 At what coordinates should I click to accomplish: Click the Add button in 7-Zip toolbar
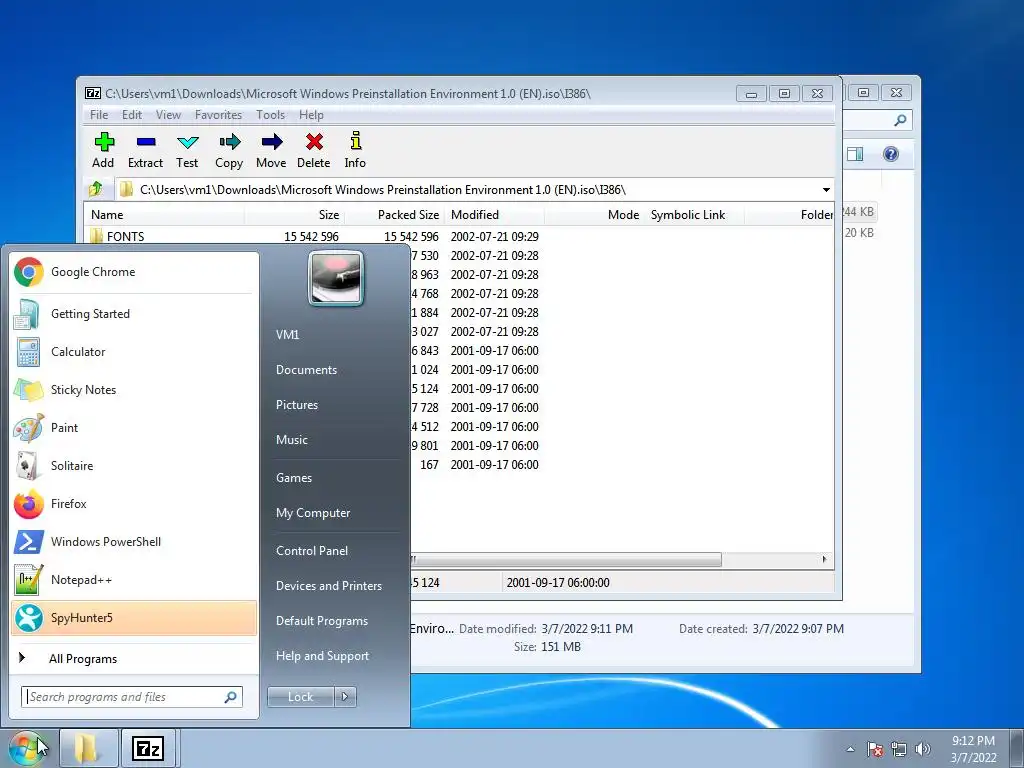tap(103, 150)
